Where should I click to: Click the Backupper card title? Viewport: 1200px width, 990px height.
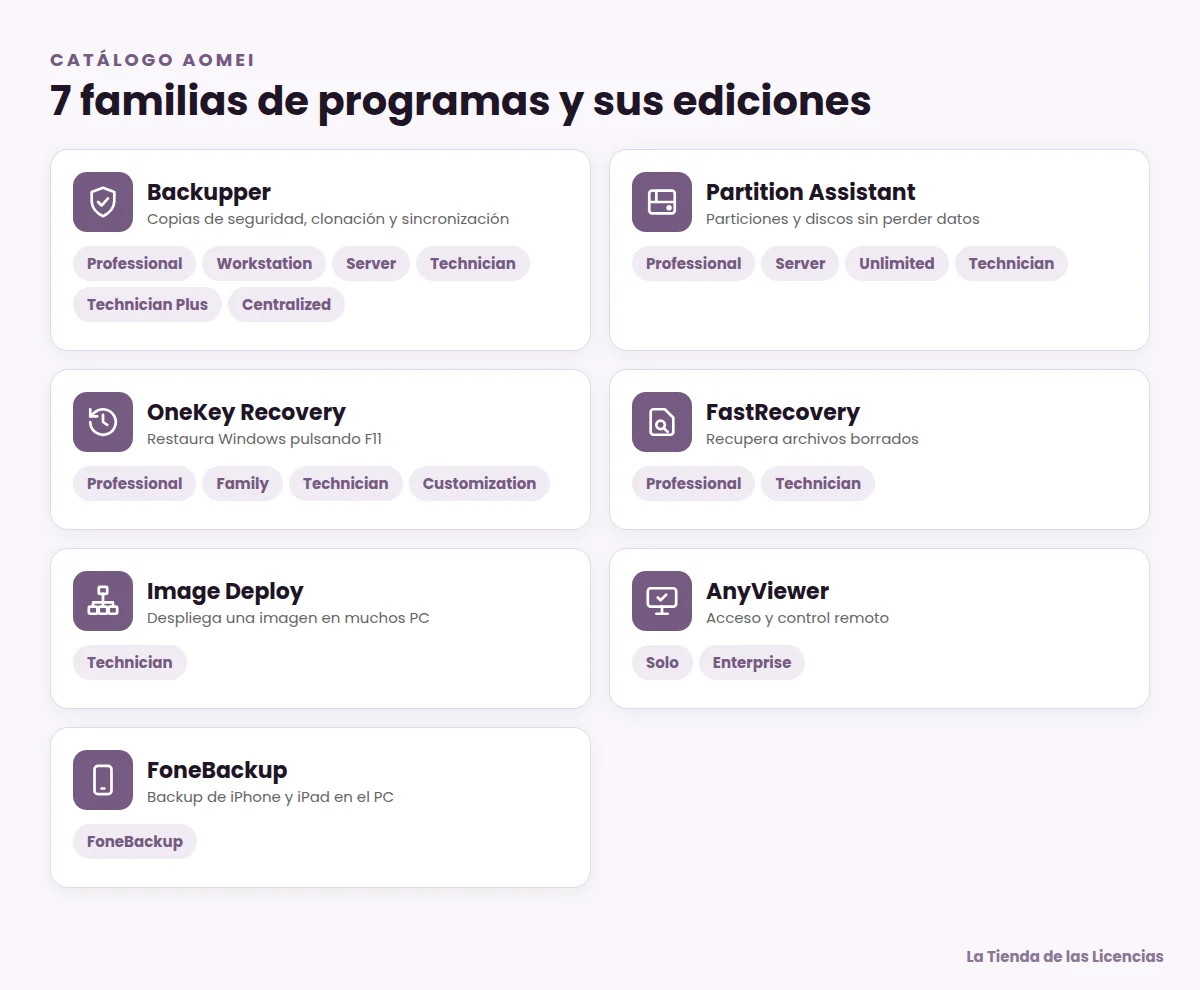pyautogui.click(x=209, y=192)
